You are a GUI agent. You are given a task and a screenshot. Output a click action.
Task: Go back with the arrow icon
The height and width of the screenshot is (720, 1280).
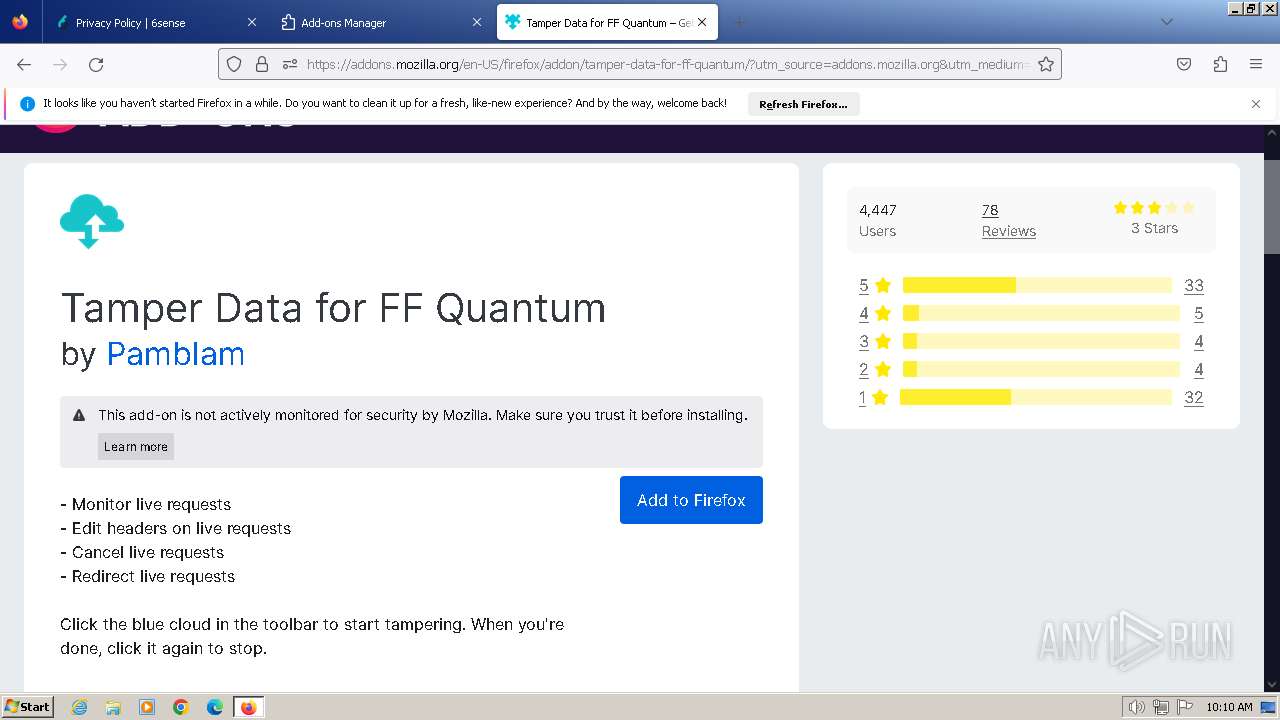click(24, 64)
